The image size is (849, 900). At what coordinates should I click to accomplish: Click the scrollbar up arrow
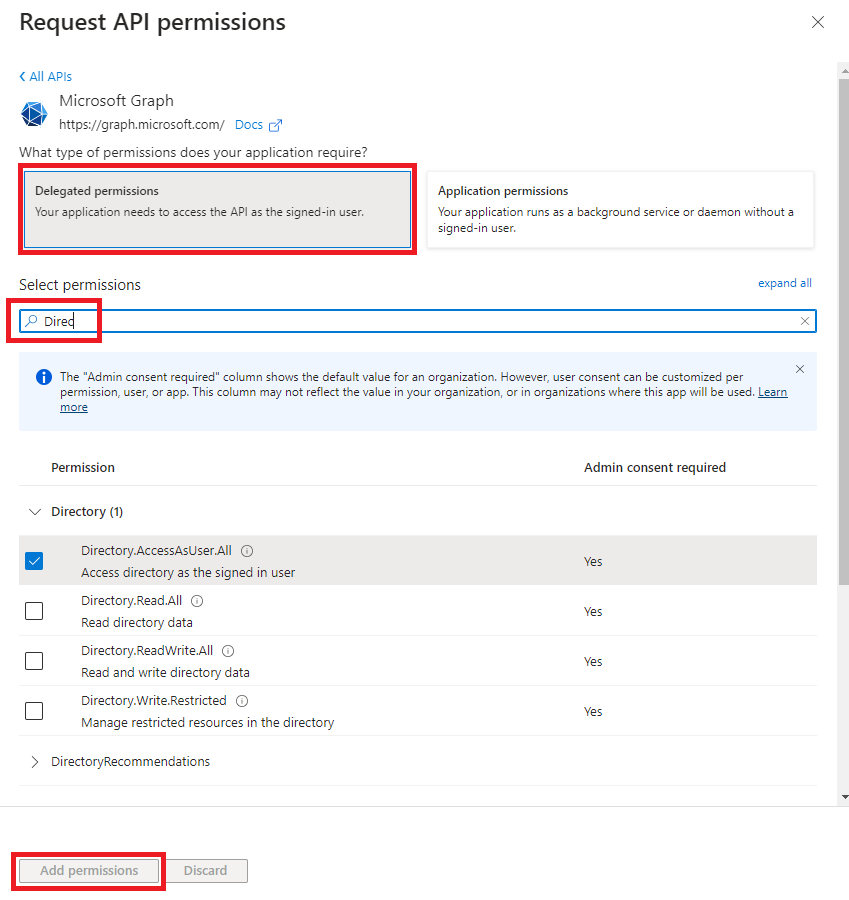[x=844, y=71]
